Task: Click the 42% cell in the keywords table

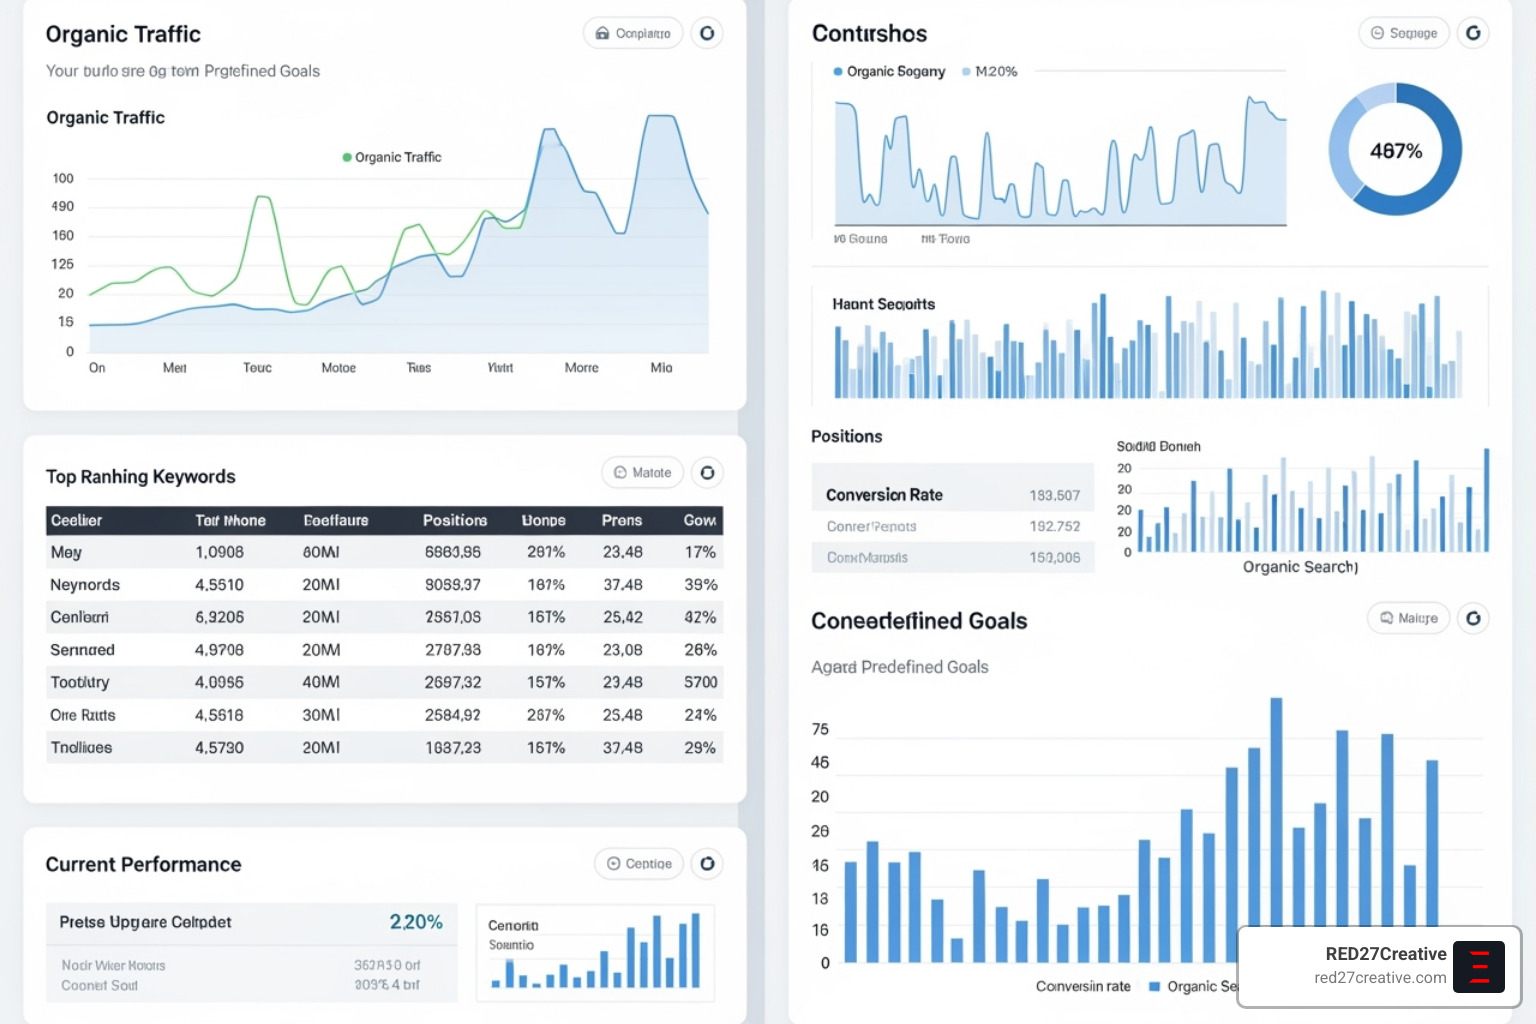Action: tap(700, 617)
